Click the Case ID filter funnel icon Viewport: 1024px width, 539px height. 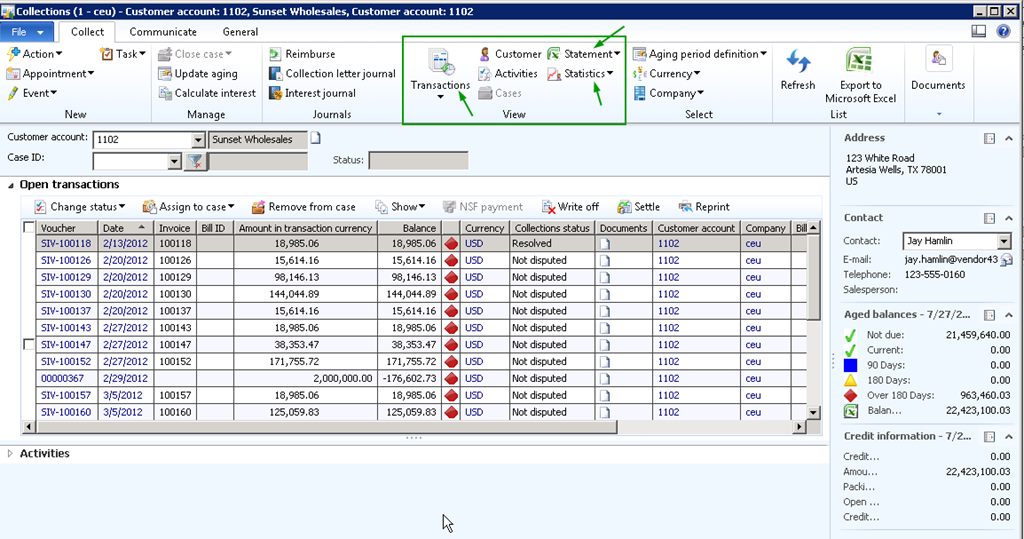click(x=195, y=161)
